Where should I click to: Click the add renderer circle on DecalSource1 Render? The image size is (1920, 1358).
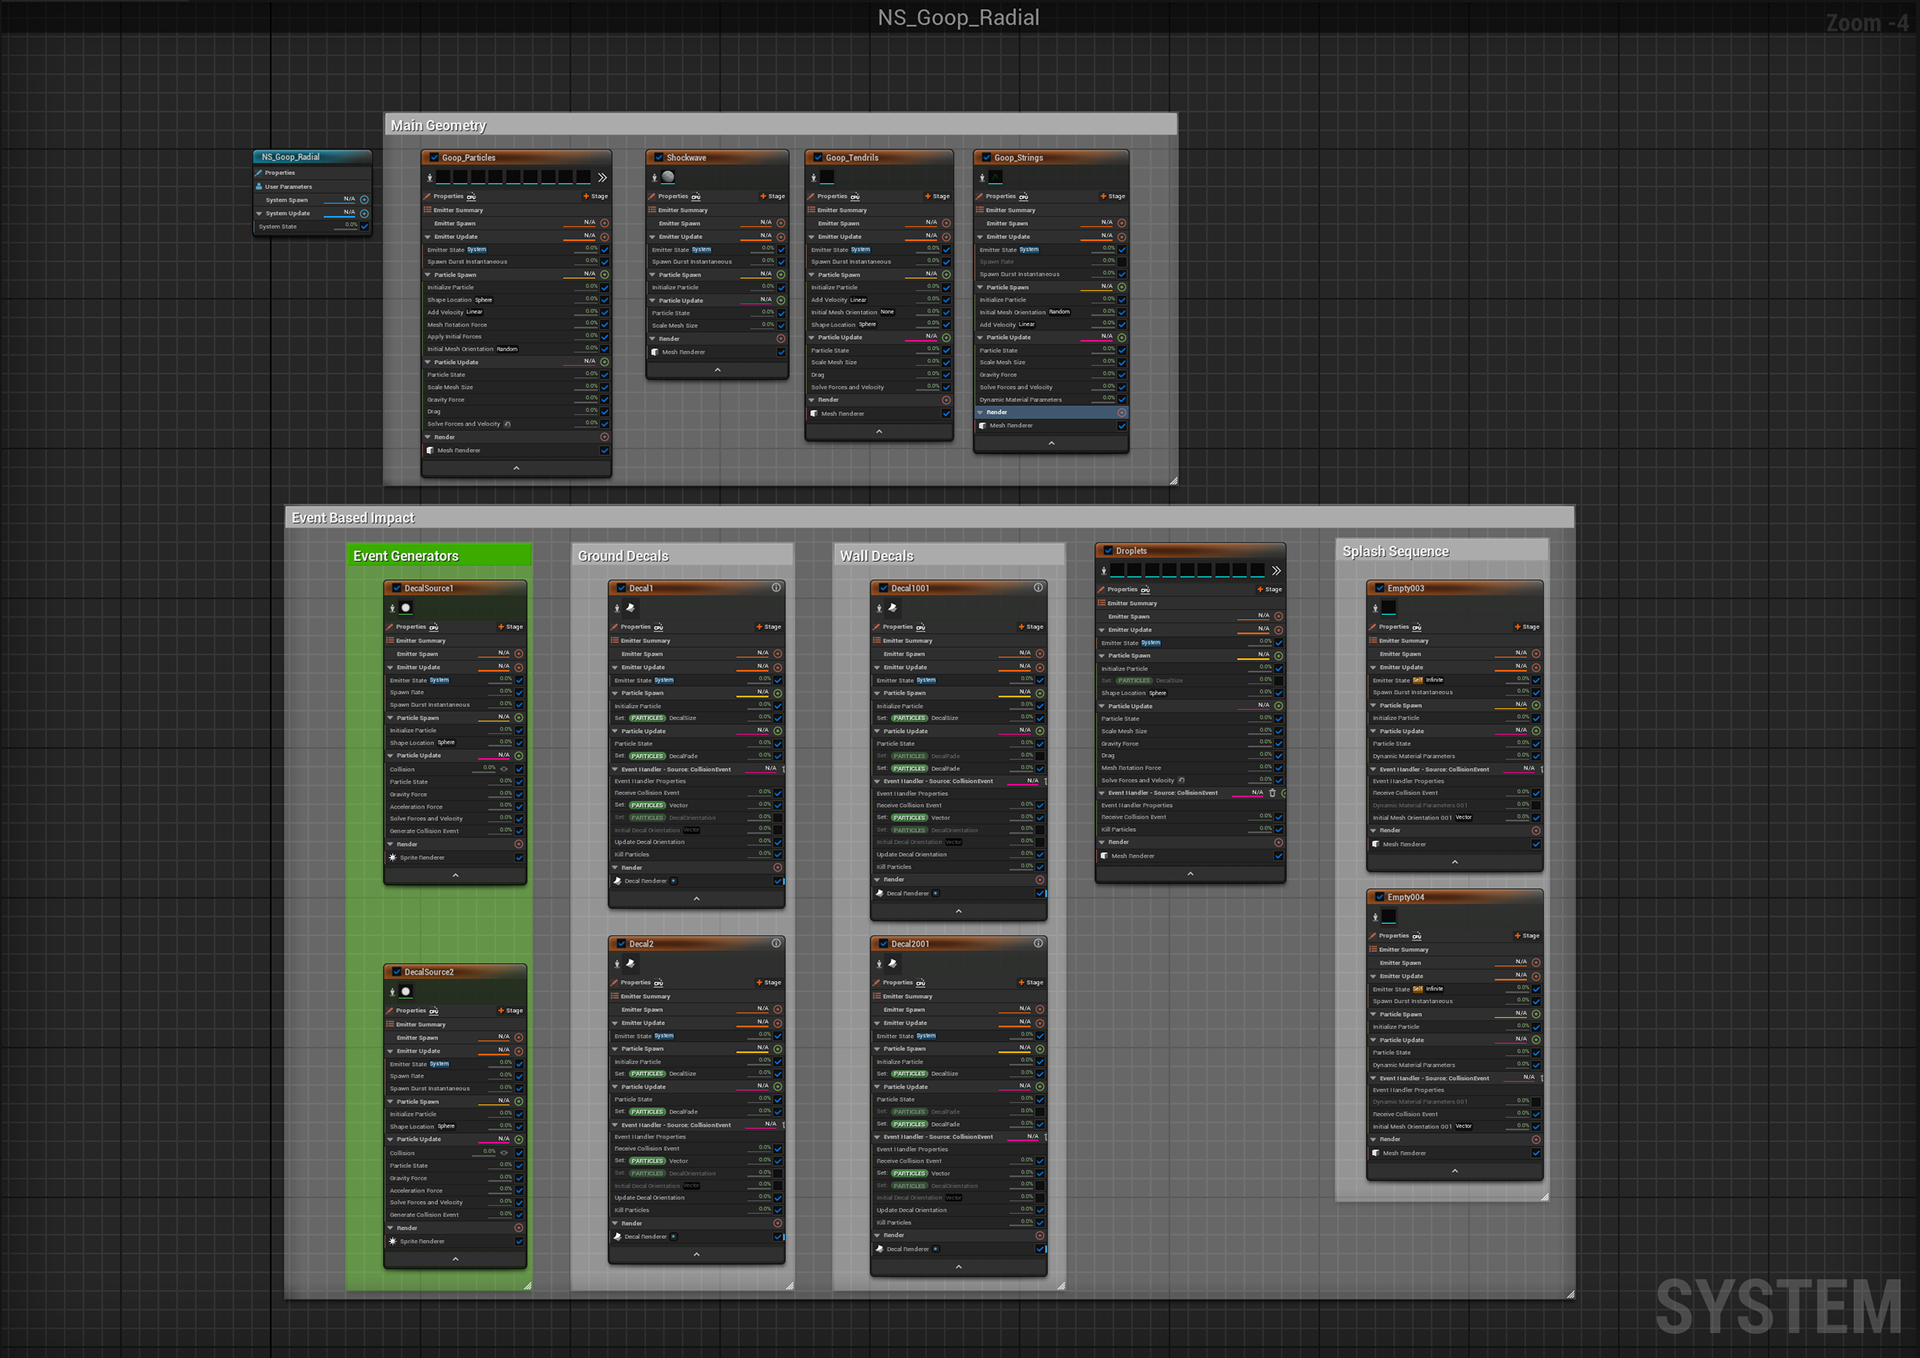click(x=519, y=844)
